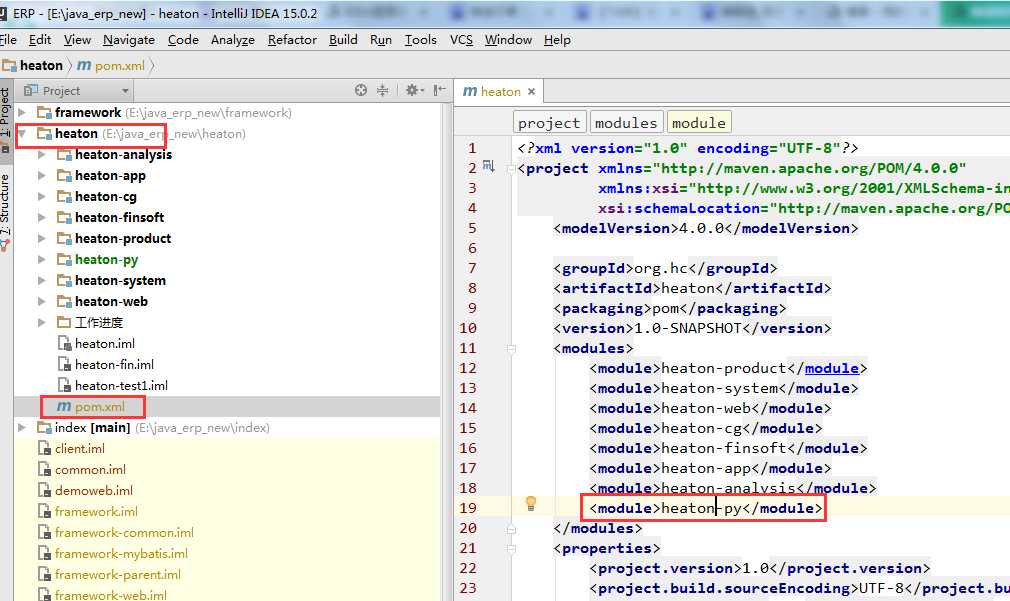Click the framework module folder icon
Viewport: 1010px width, 601px height.
tap(44, 113)
